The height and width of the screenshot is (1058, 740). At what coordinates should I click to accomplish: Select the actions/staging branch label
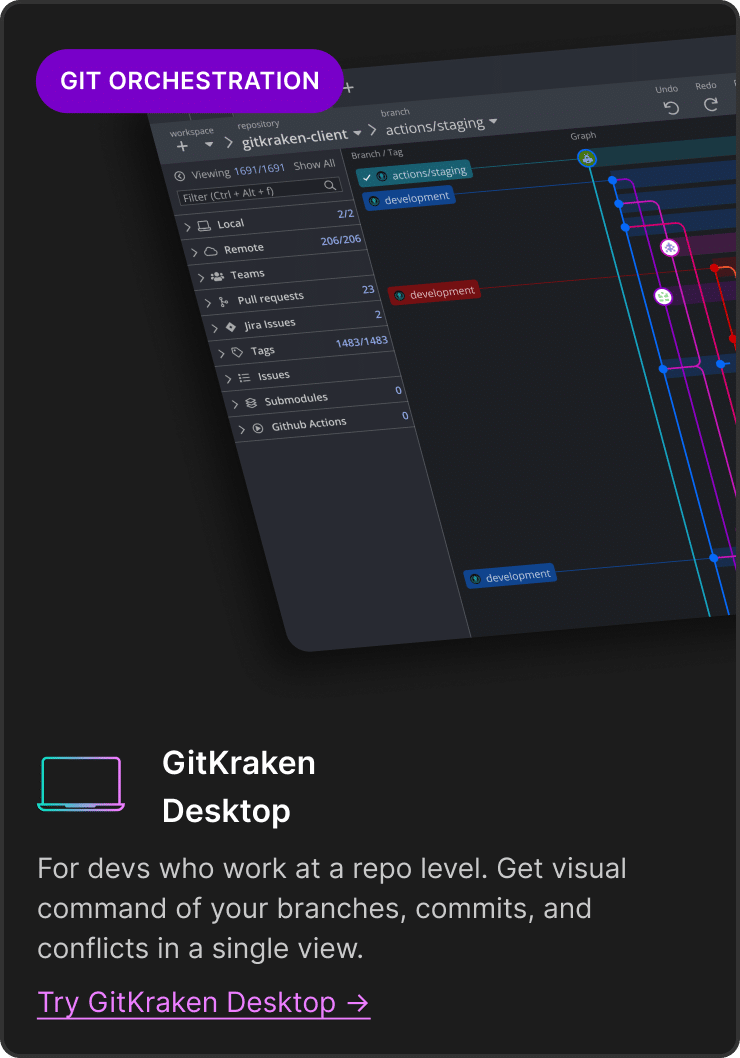(x=414, y=173)
